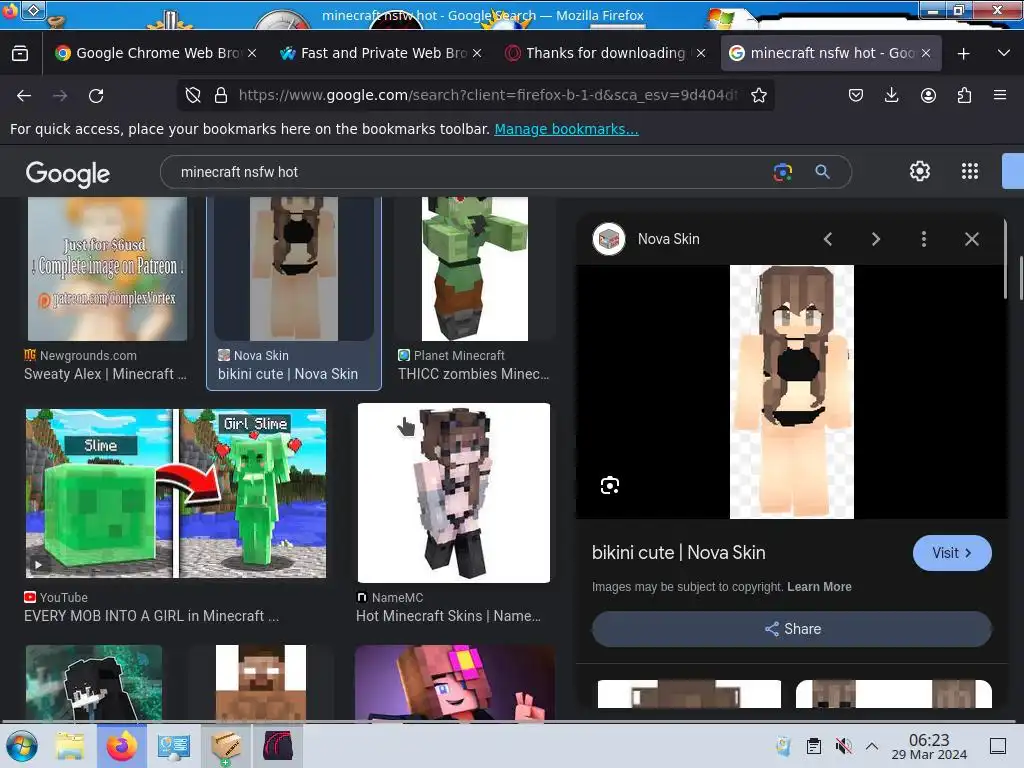
Task: Switch to Fast and Private Web Browser tab
Action: pos(372,53)
